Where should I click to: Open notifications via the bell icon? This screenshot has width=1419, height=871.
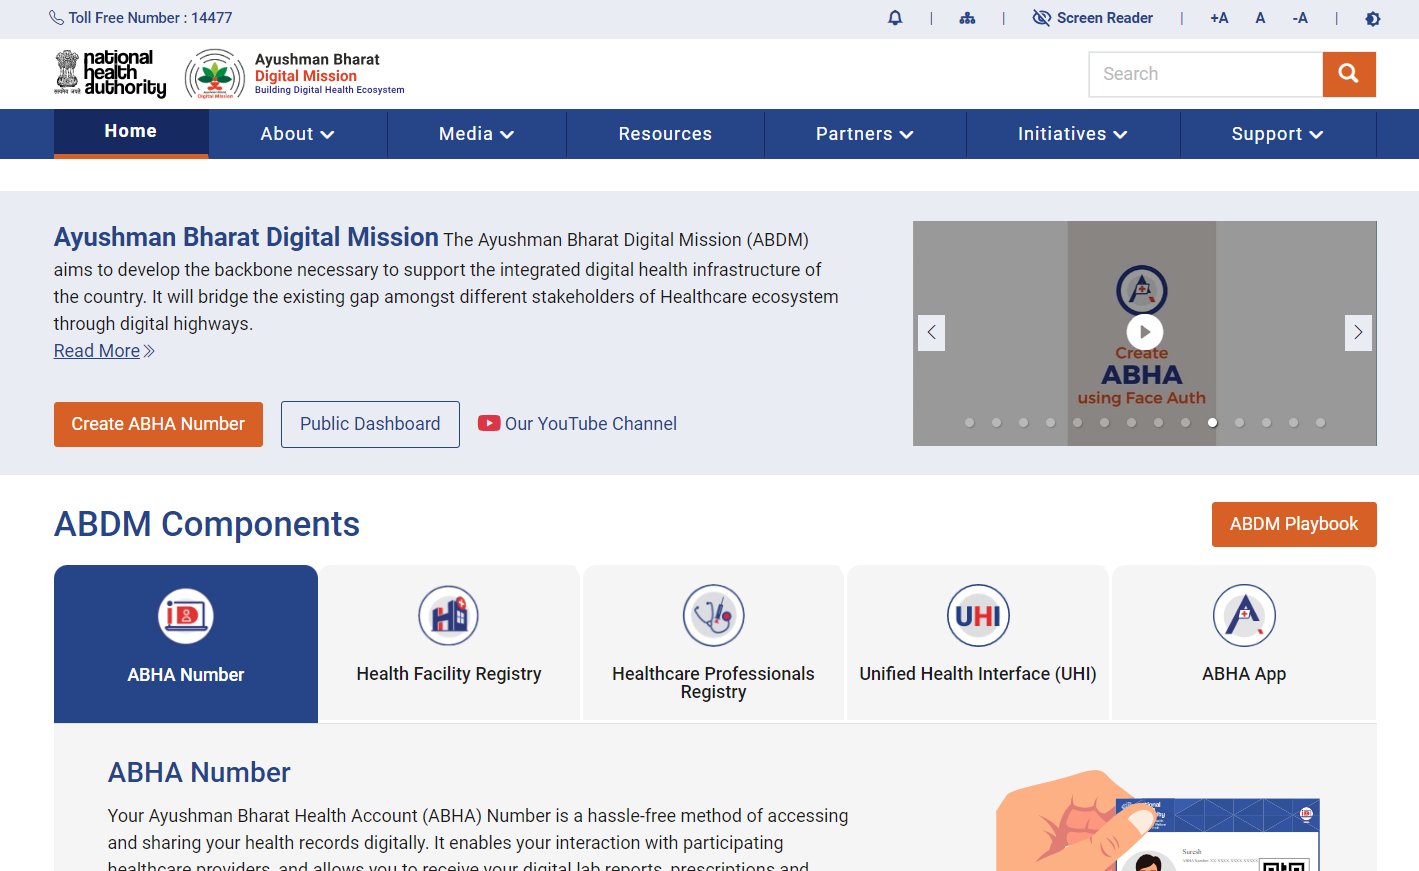tap(894, 18)
